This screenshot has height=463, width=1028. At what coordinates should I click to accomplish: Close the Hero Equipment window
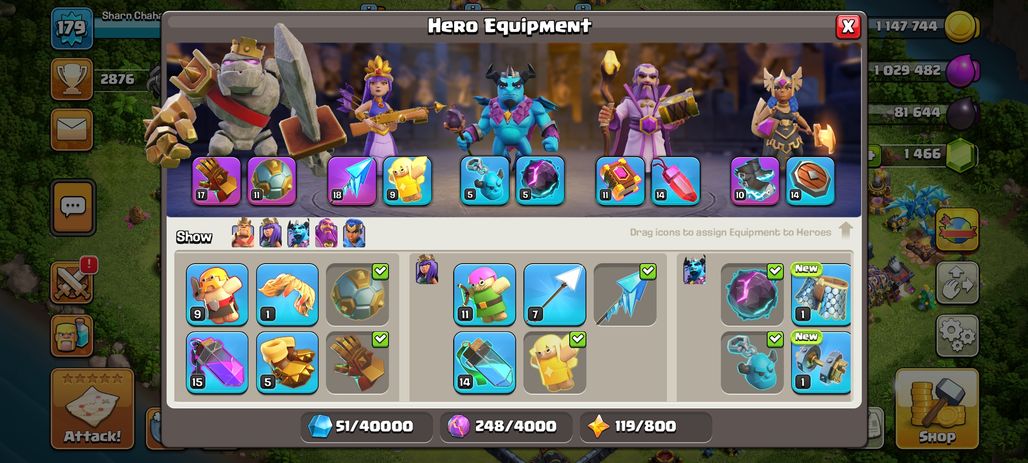[848, 26]
